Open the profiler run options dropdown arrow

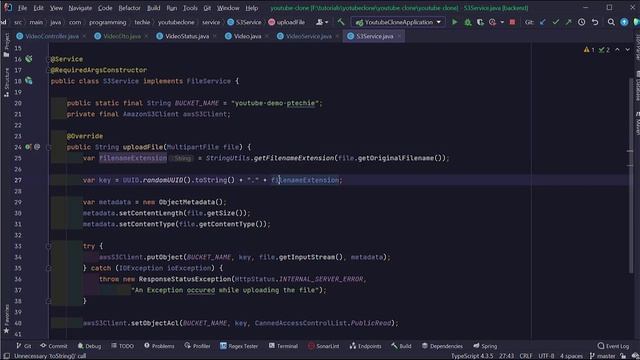(x=502, y=22)
